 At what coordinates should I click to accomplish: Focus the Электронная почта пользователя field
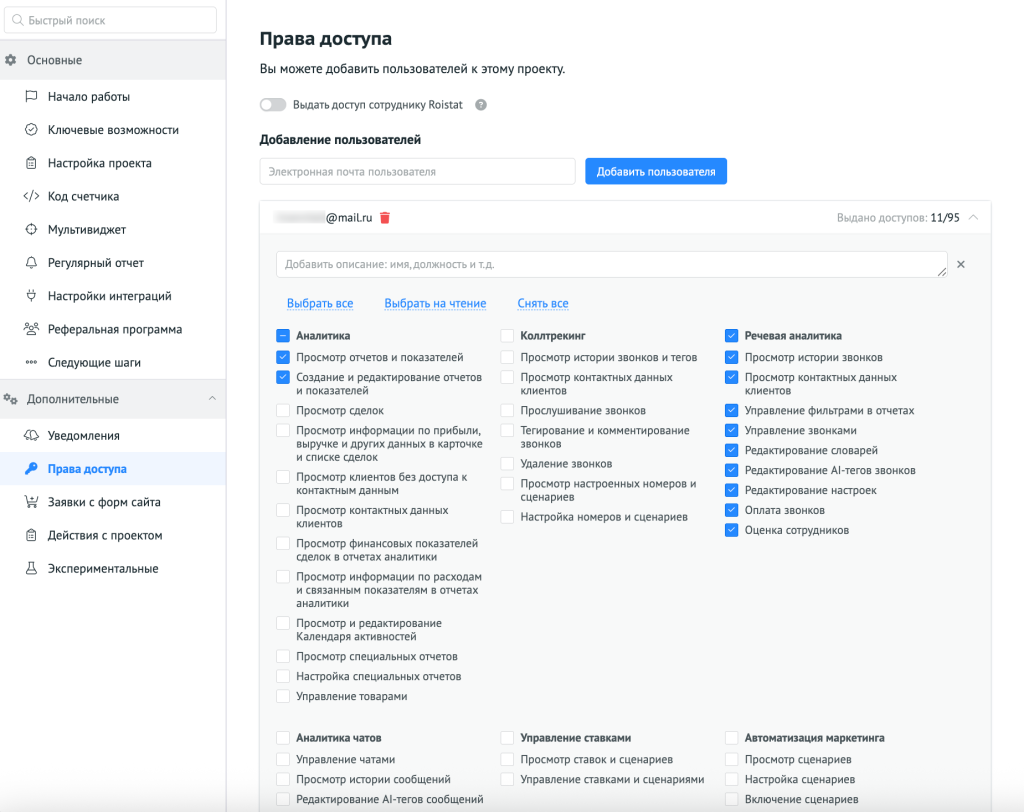tap(417, 171)
